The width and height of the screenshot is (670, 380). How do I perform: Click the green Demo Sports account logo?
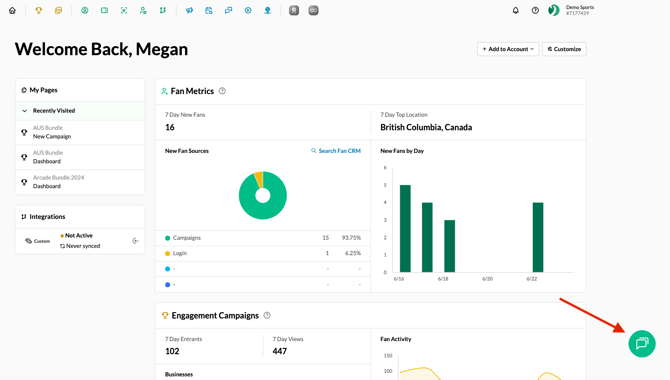554,10
